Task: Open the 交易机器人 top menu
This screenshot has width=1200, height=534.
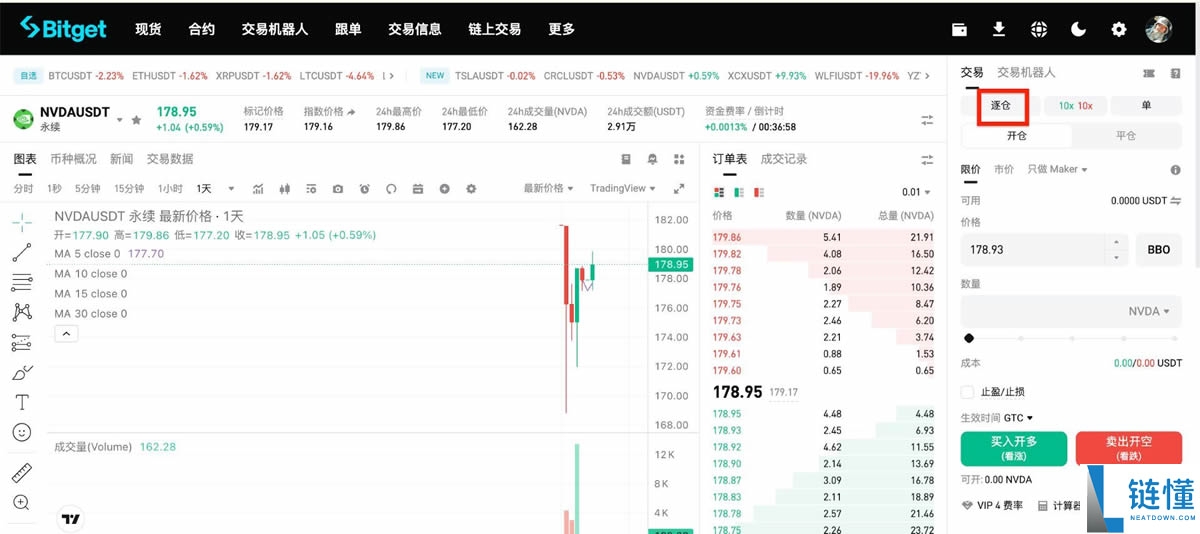Action: (274, 29)
